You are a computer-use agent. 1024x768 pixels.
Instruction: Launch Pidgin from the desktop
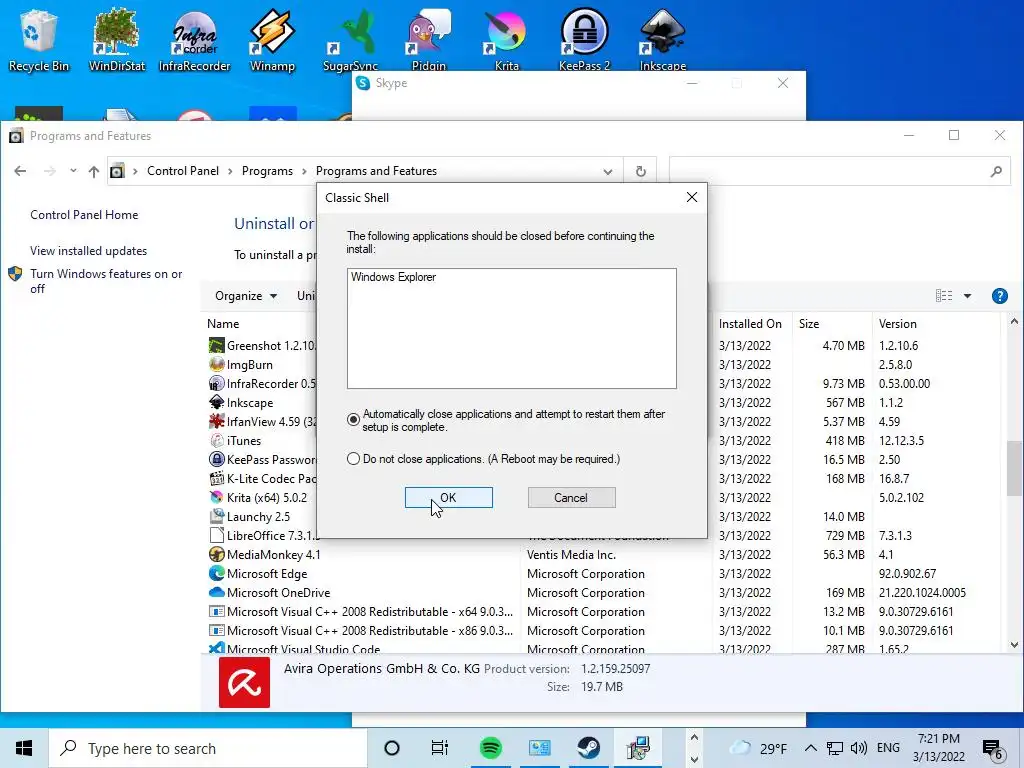pyautogui.click(x=428, y=39)
